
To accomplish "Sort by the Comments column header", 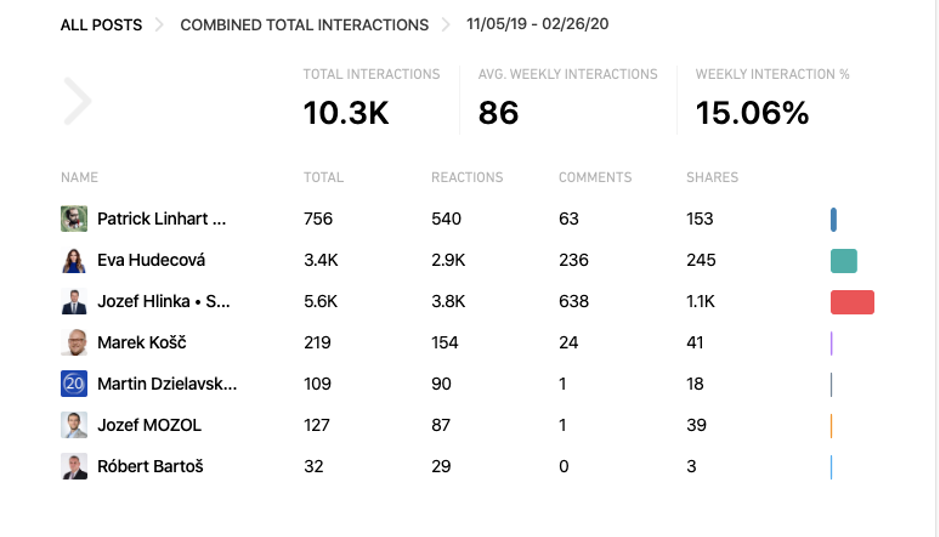I will 595,177.
